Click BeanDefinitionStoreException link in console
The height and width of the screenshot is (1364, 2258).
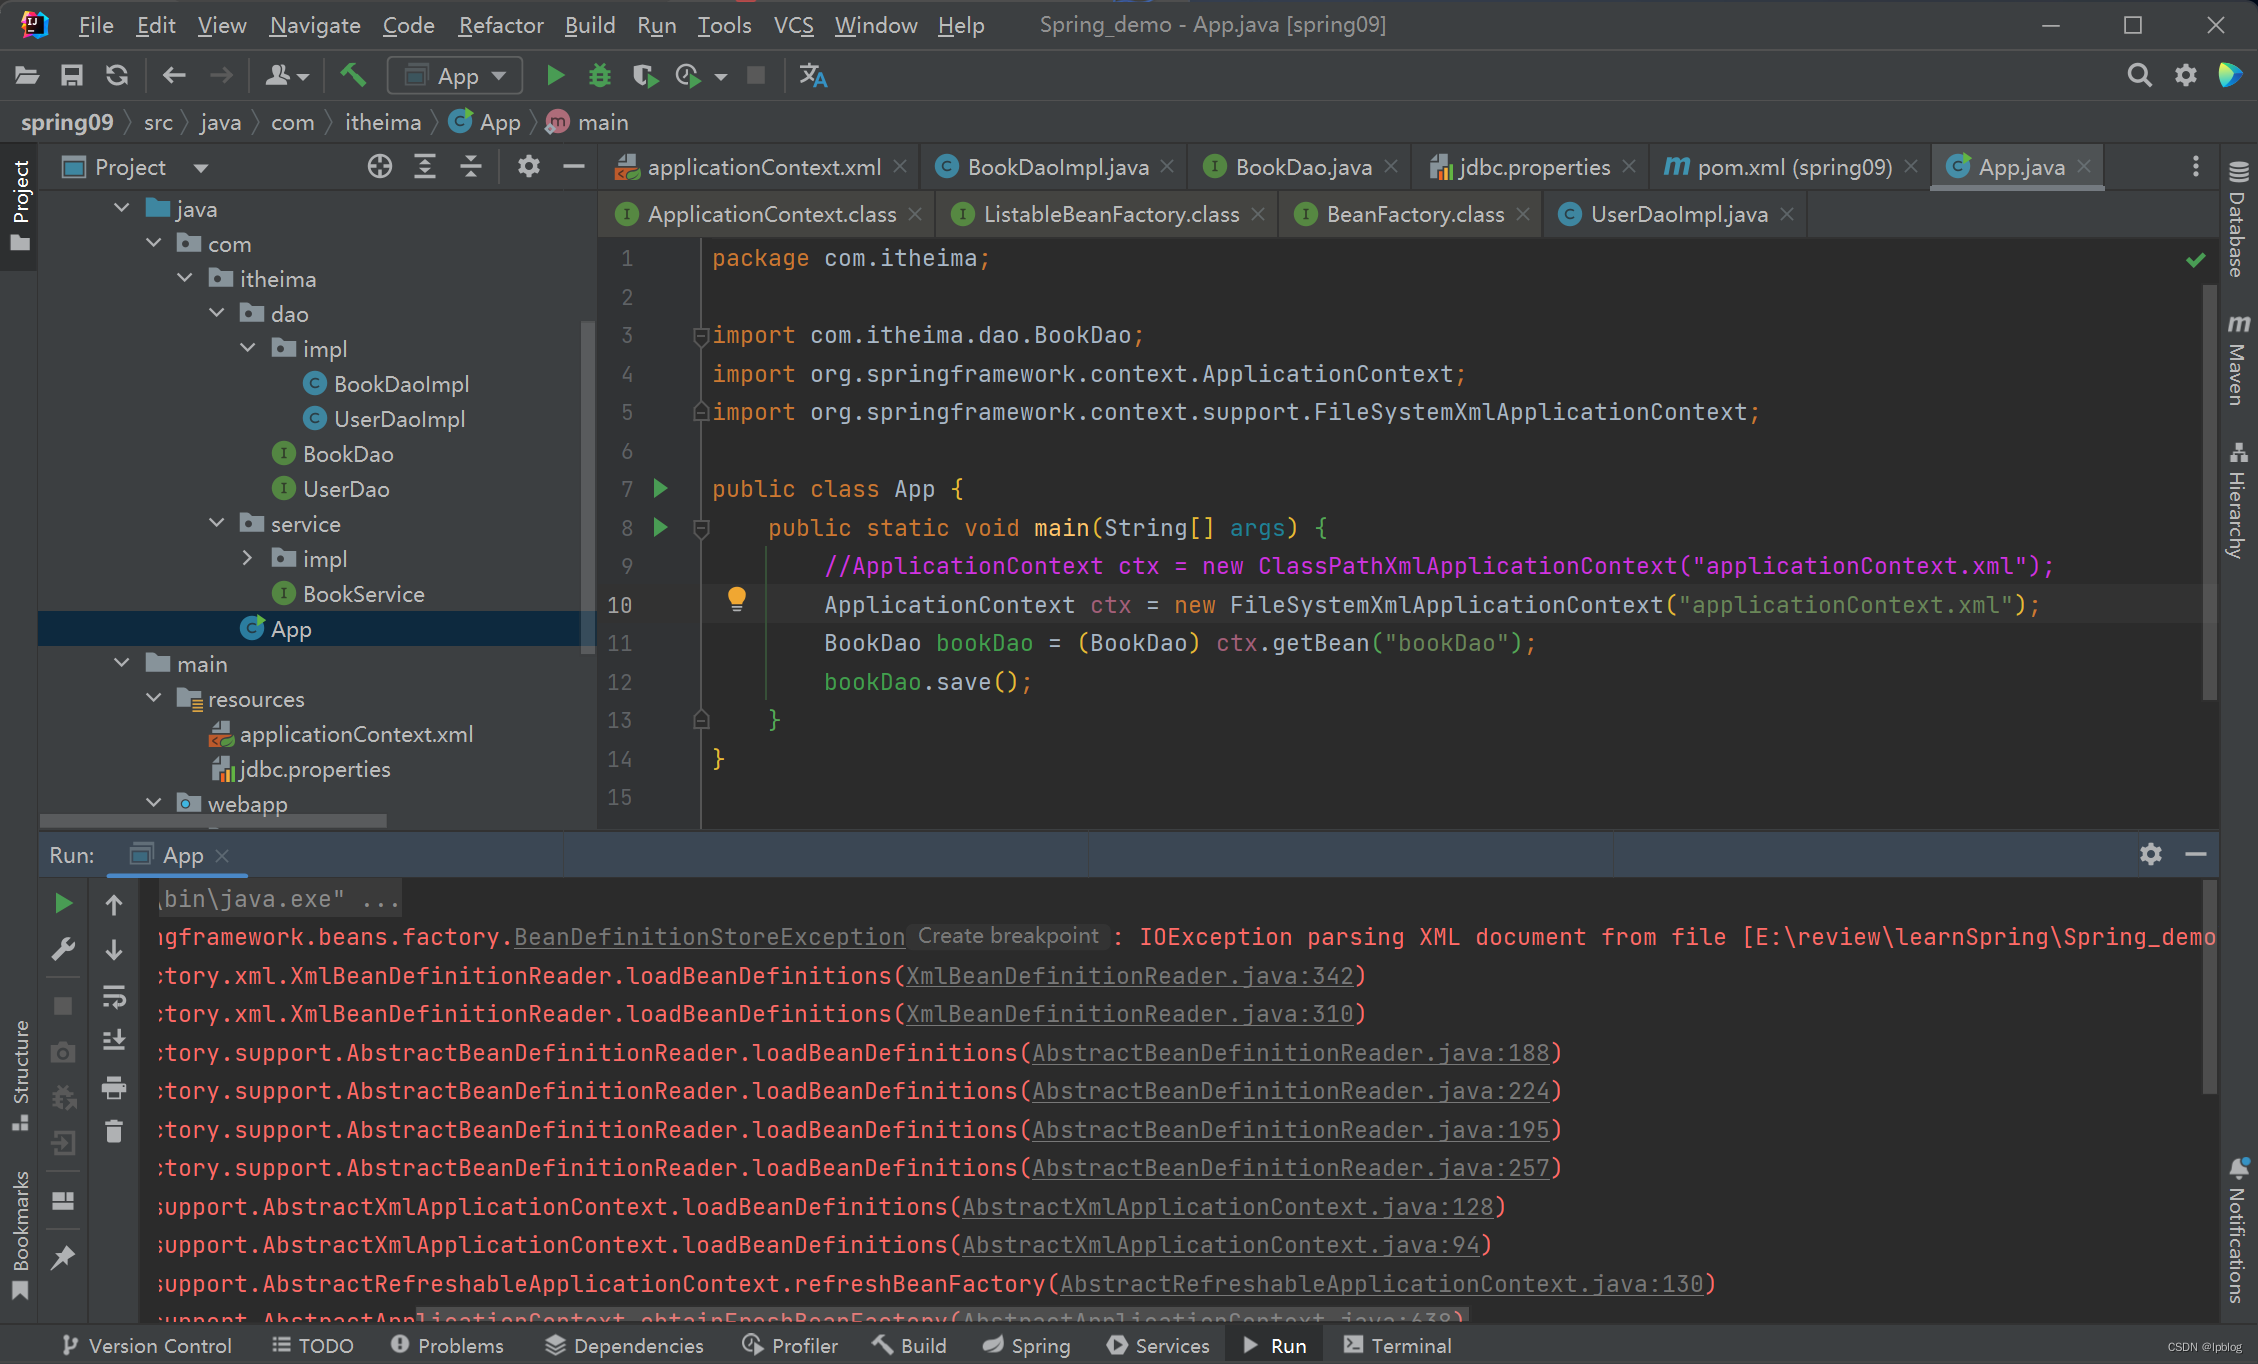[x=709, y=937]
